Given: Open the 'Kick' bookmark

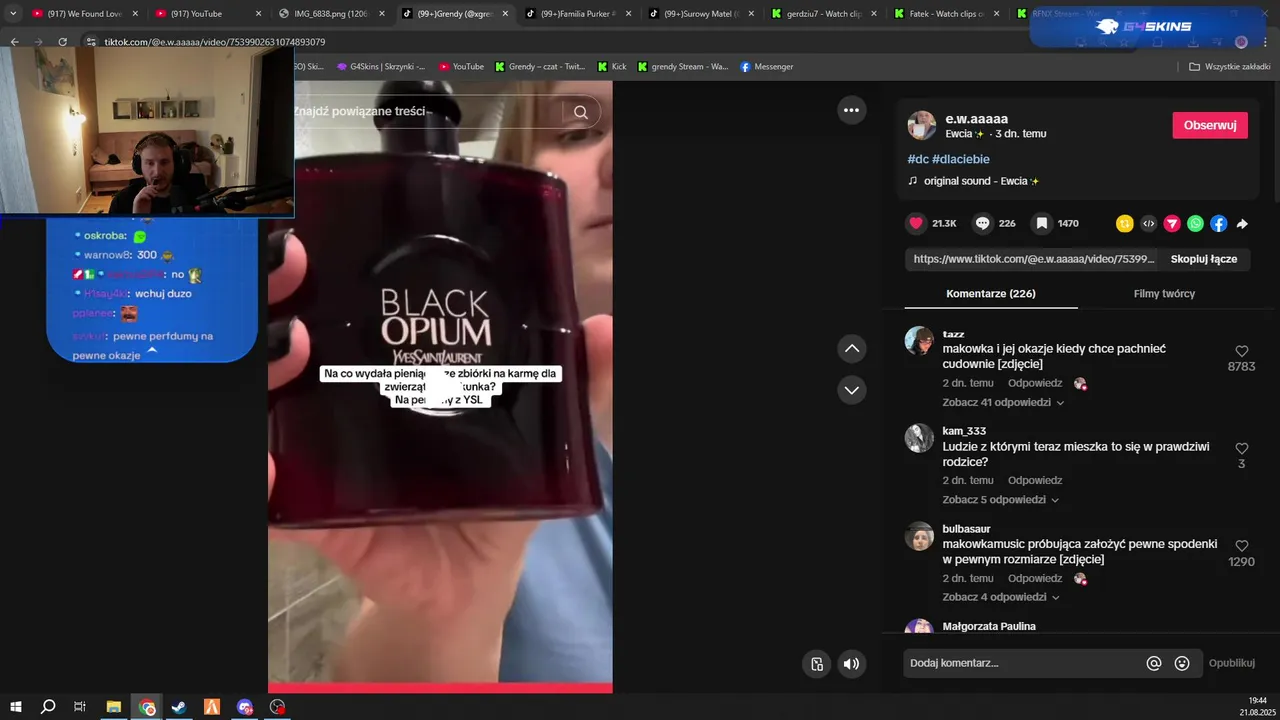Looking at the screenshot, I should point(612,67).
